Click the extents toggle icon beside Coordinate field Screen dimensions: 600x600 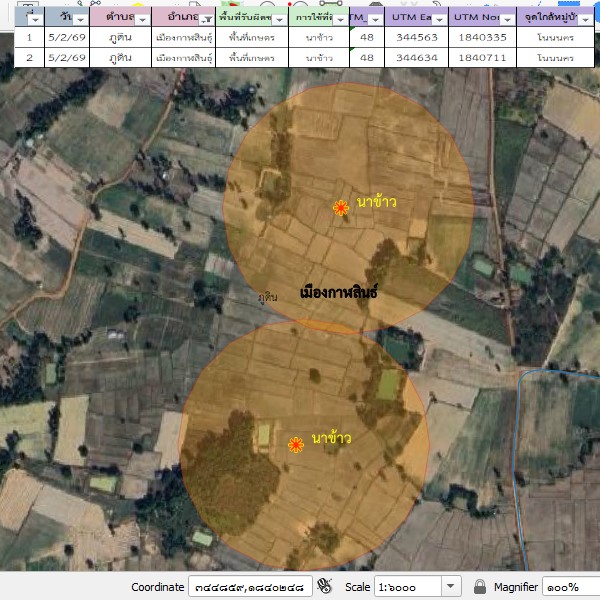pos(325,587)
